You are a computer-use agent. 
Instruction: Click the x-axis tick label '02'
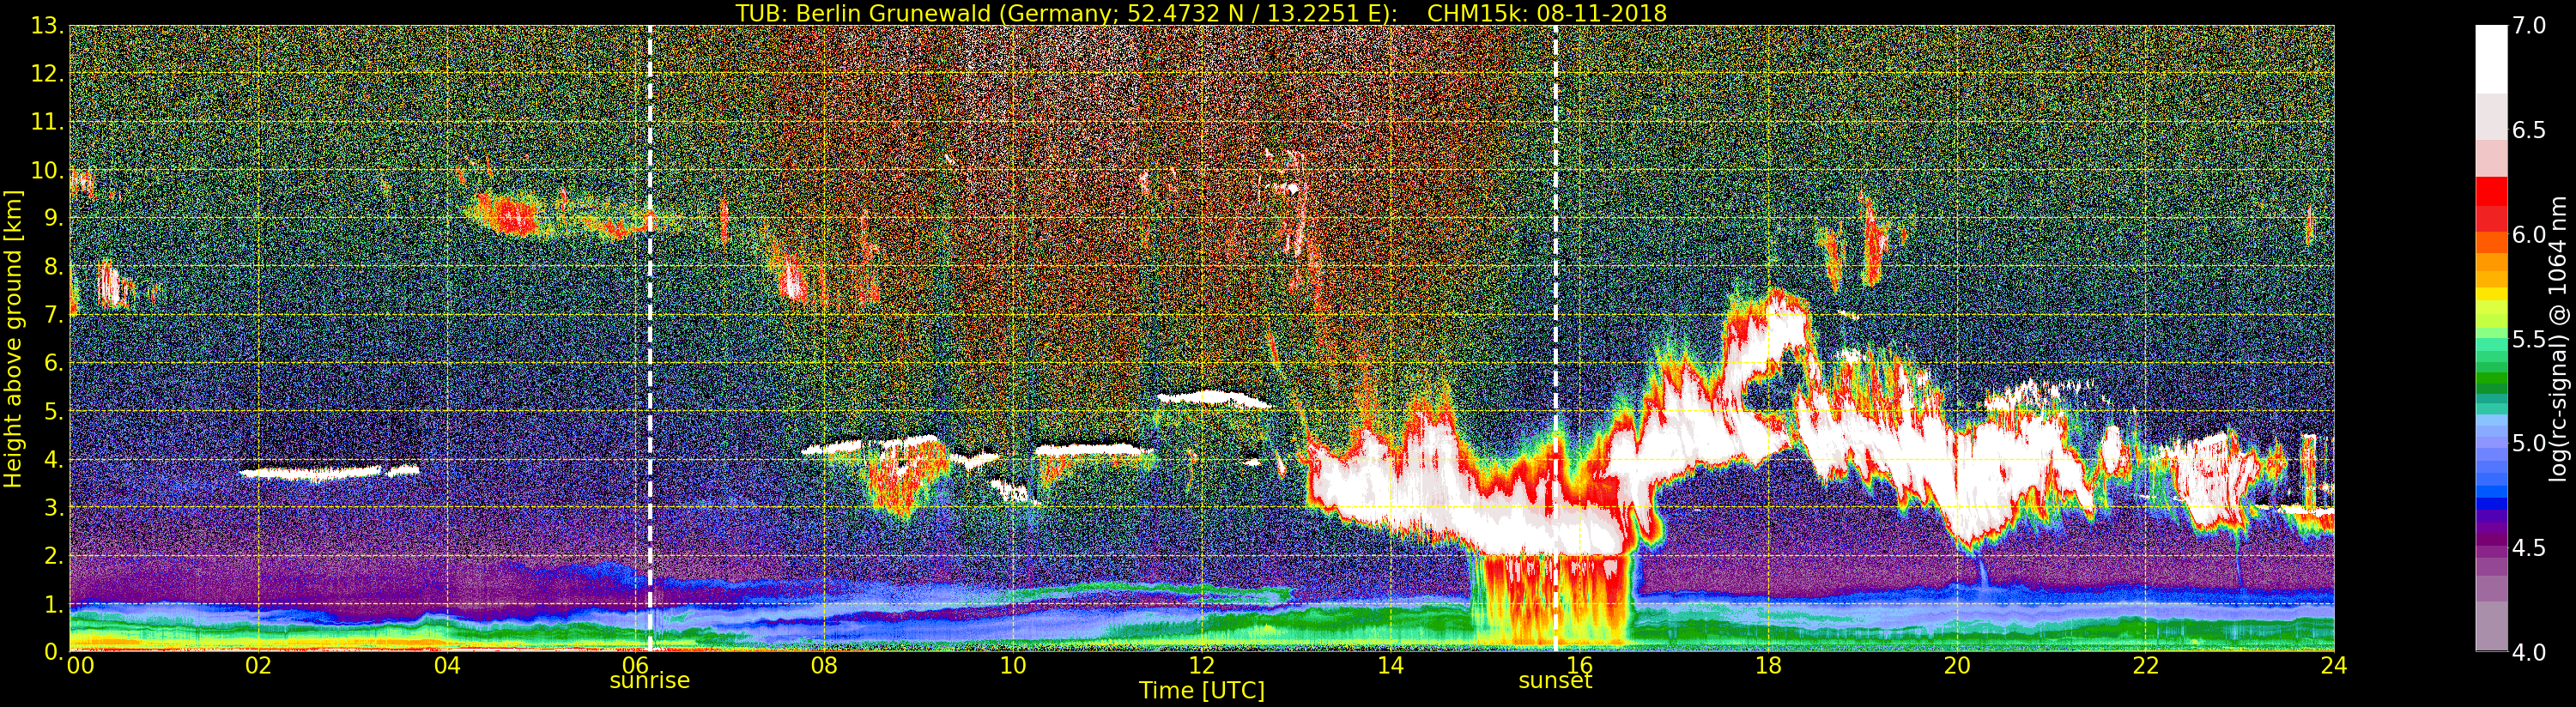(258, 666)
